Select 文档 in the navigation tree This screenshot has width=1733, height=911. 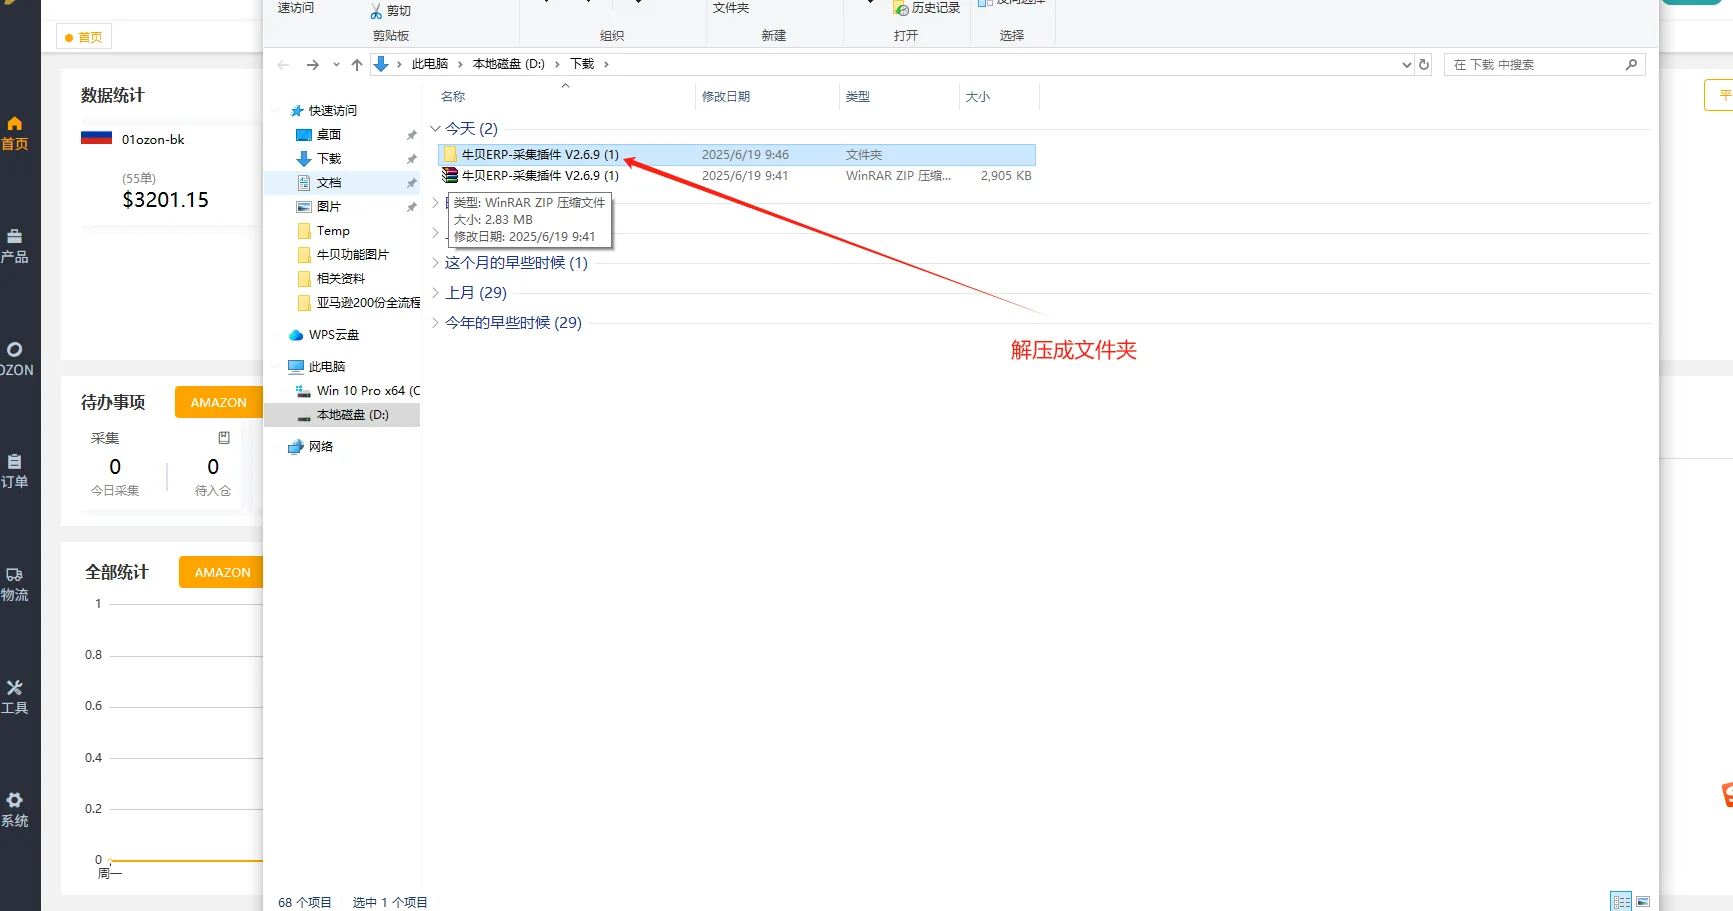point(329,183)
